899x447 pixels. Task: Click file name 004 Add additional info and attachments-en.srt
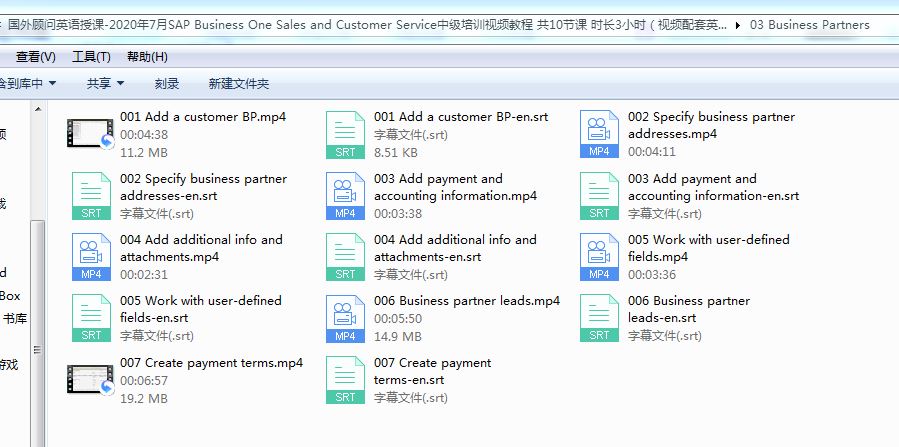pos(456,248)
